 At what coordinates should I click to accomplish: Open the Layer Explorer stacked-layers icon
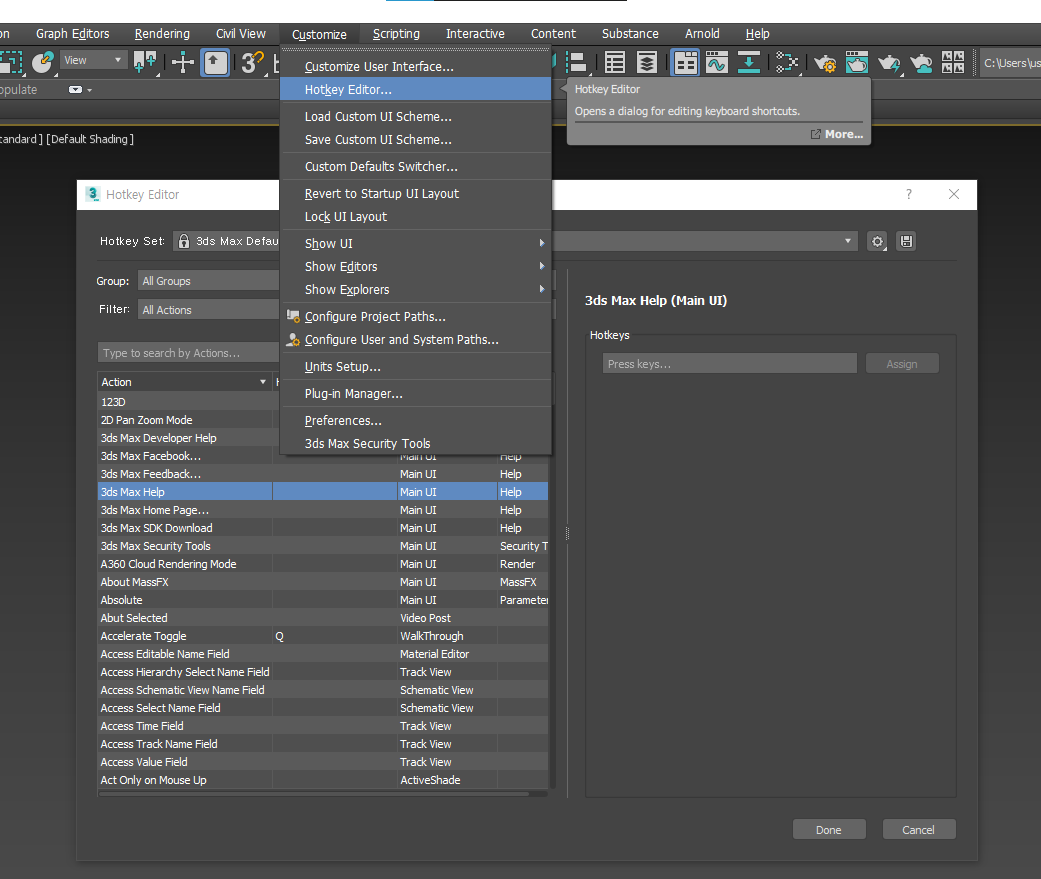647,62
